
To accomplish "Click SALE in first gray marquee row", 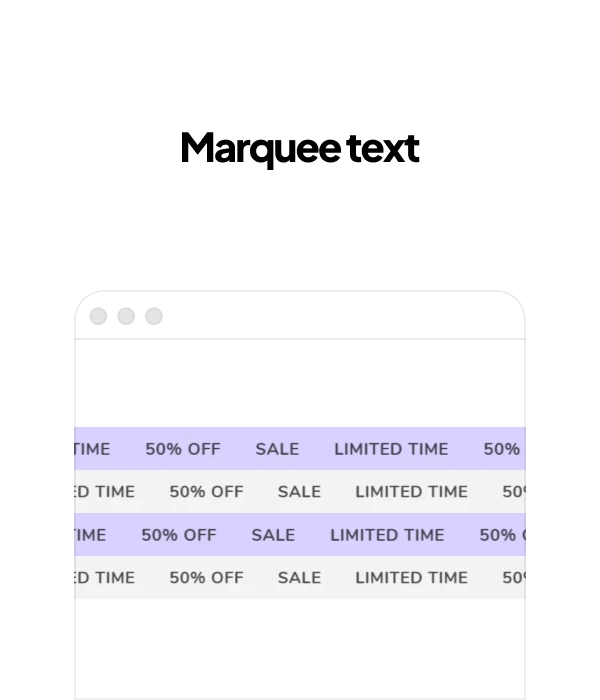I will point(299,492).
